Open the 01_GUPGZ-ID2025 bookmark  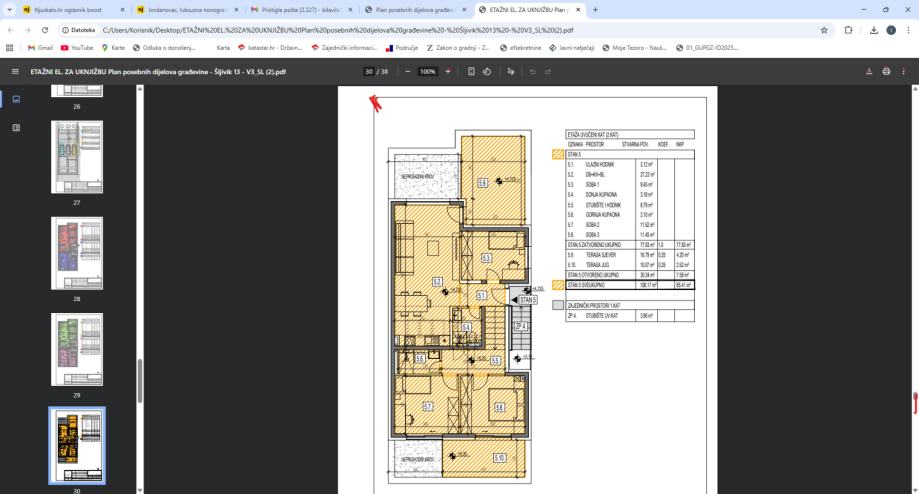(x=707, y=47)
